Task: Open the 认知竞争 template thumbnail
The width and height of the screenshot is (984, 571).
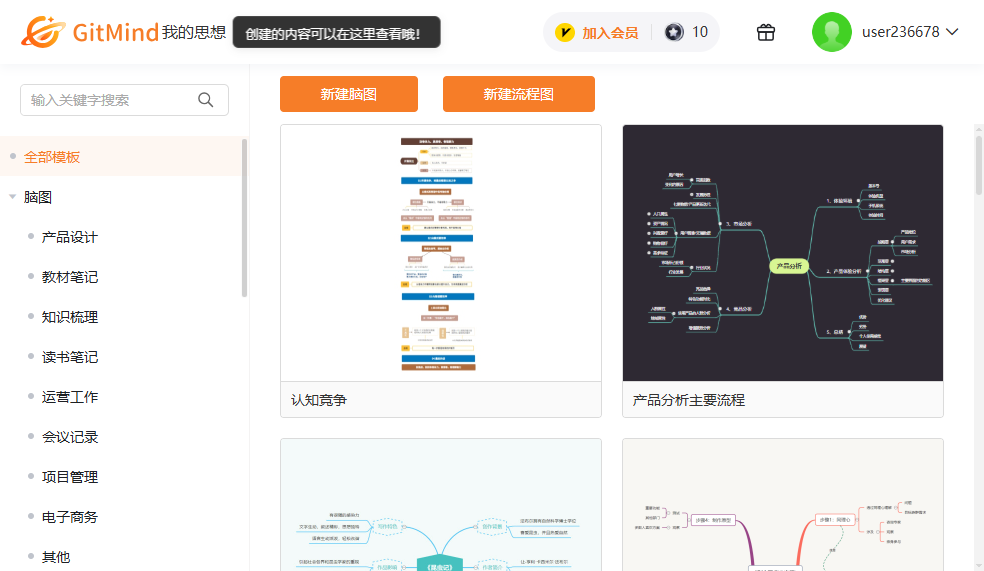Action: (x=441, y=253)
